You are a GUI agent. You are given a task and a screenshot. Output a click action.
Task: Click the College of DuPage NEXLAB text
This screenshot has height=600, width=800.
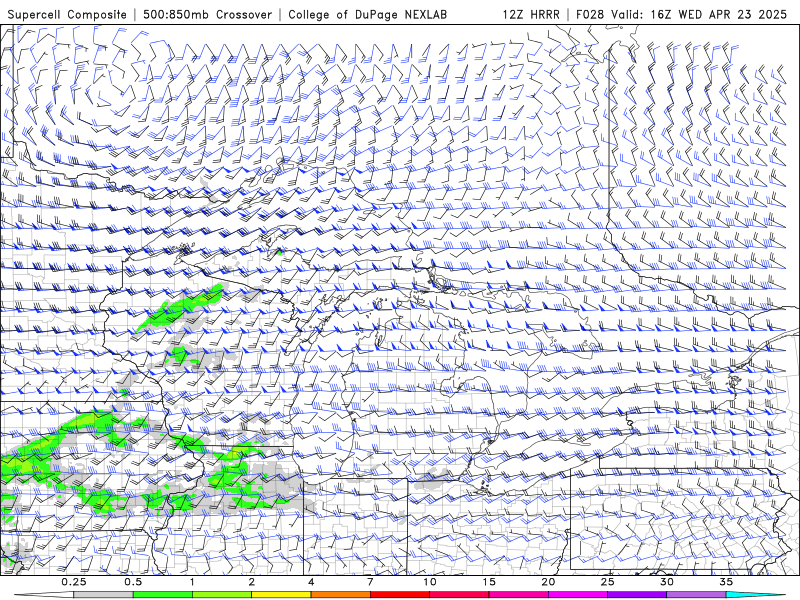[367, 14]
